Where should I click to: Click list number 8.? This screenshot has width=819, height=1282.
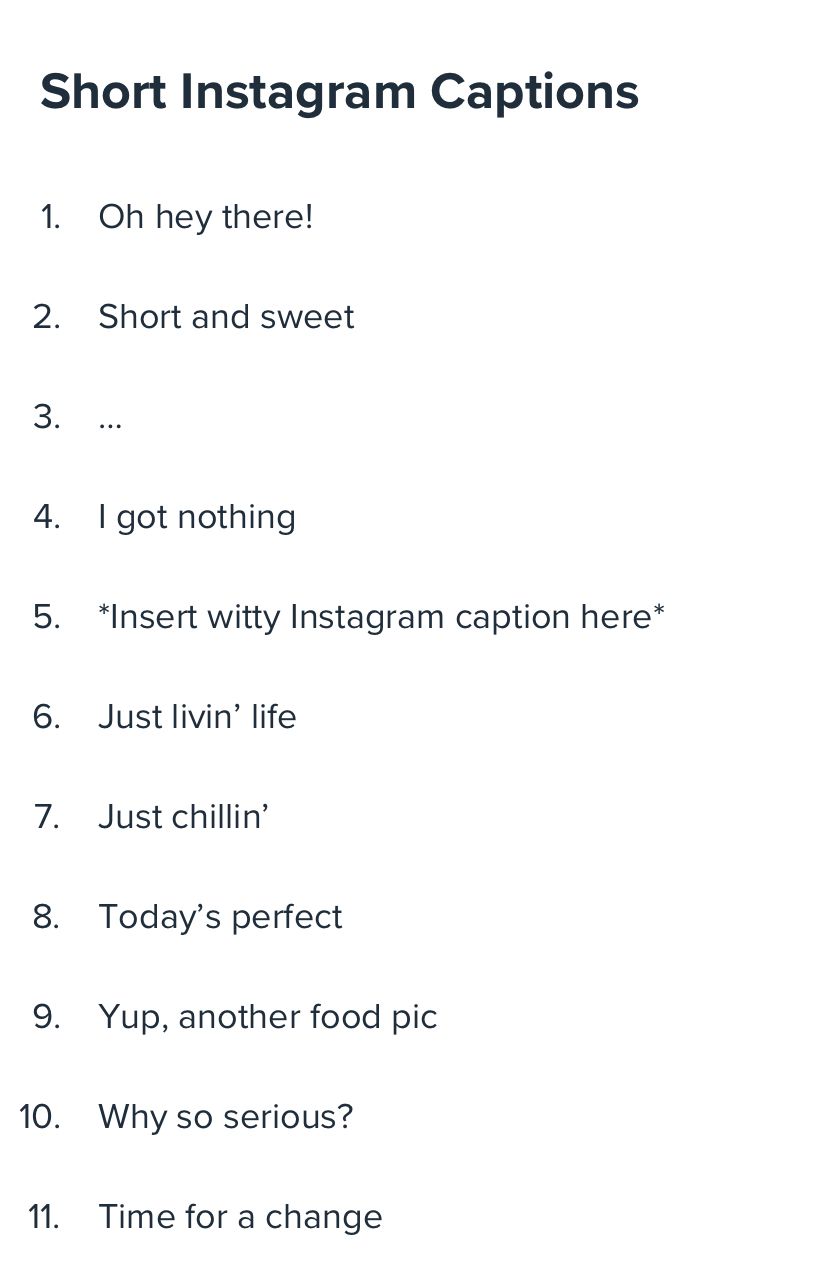[47, 917]
